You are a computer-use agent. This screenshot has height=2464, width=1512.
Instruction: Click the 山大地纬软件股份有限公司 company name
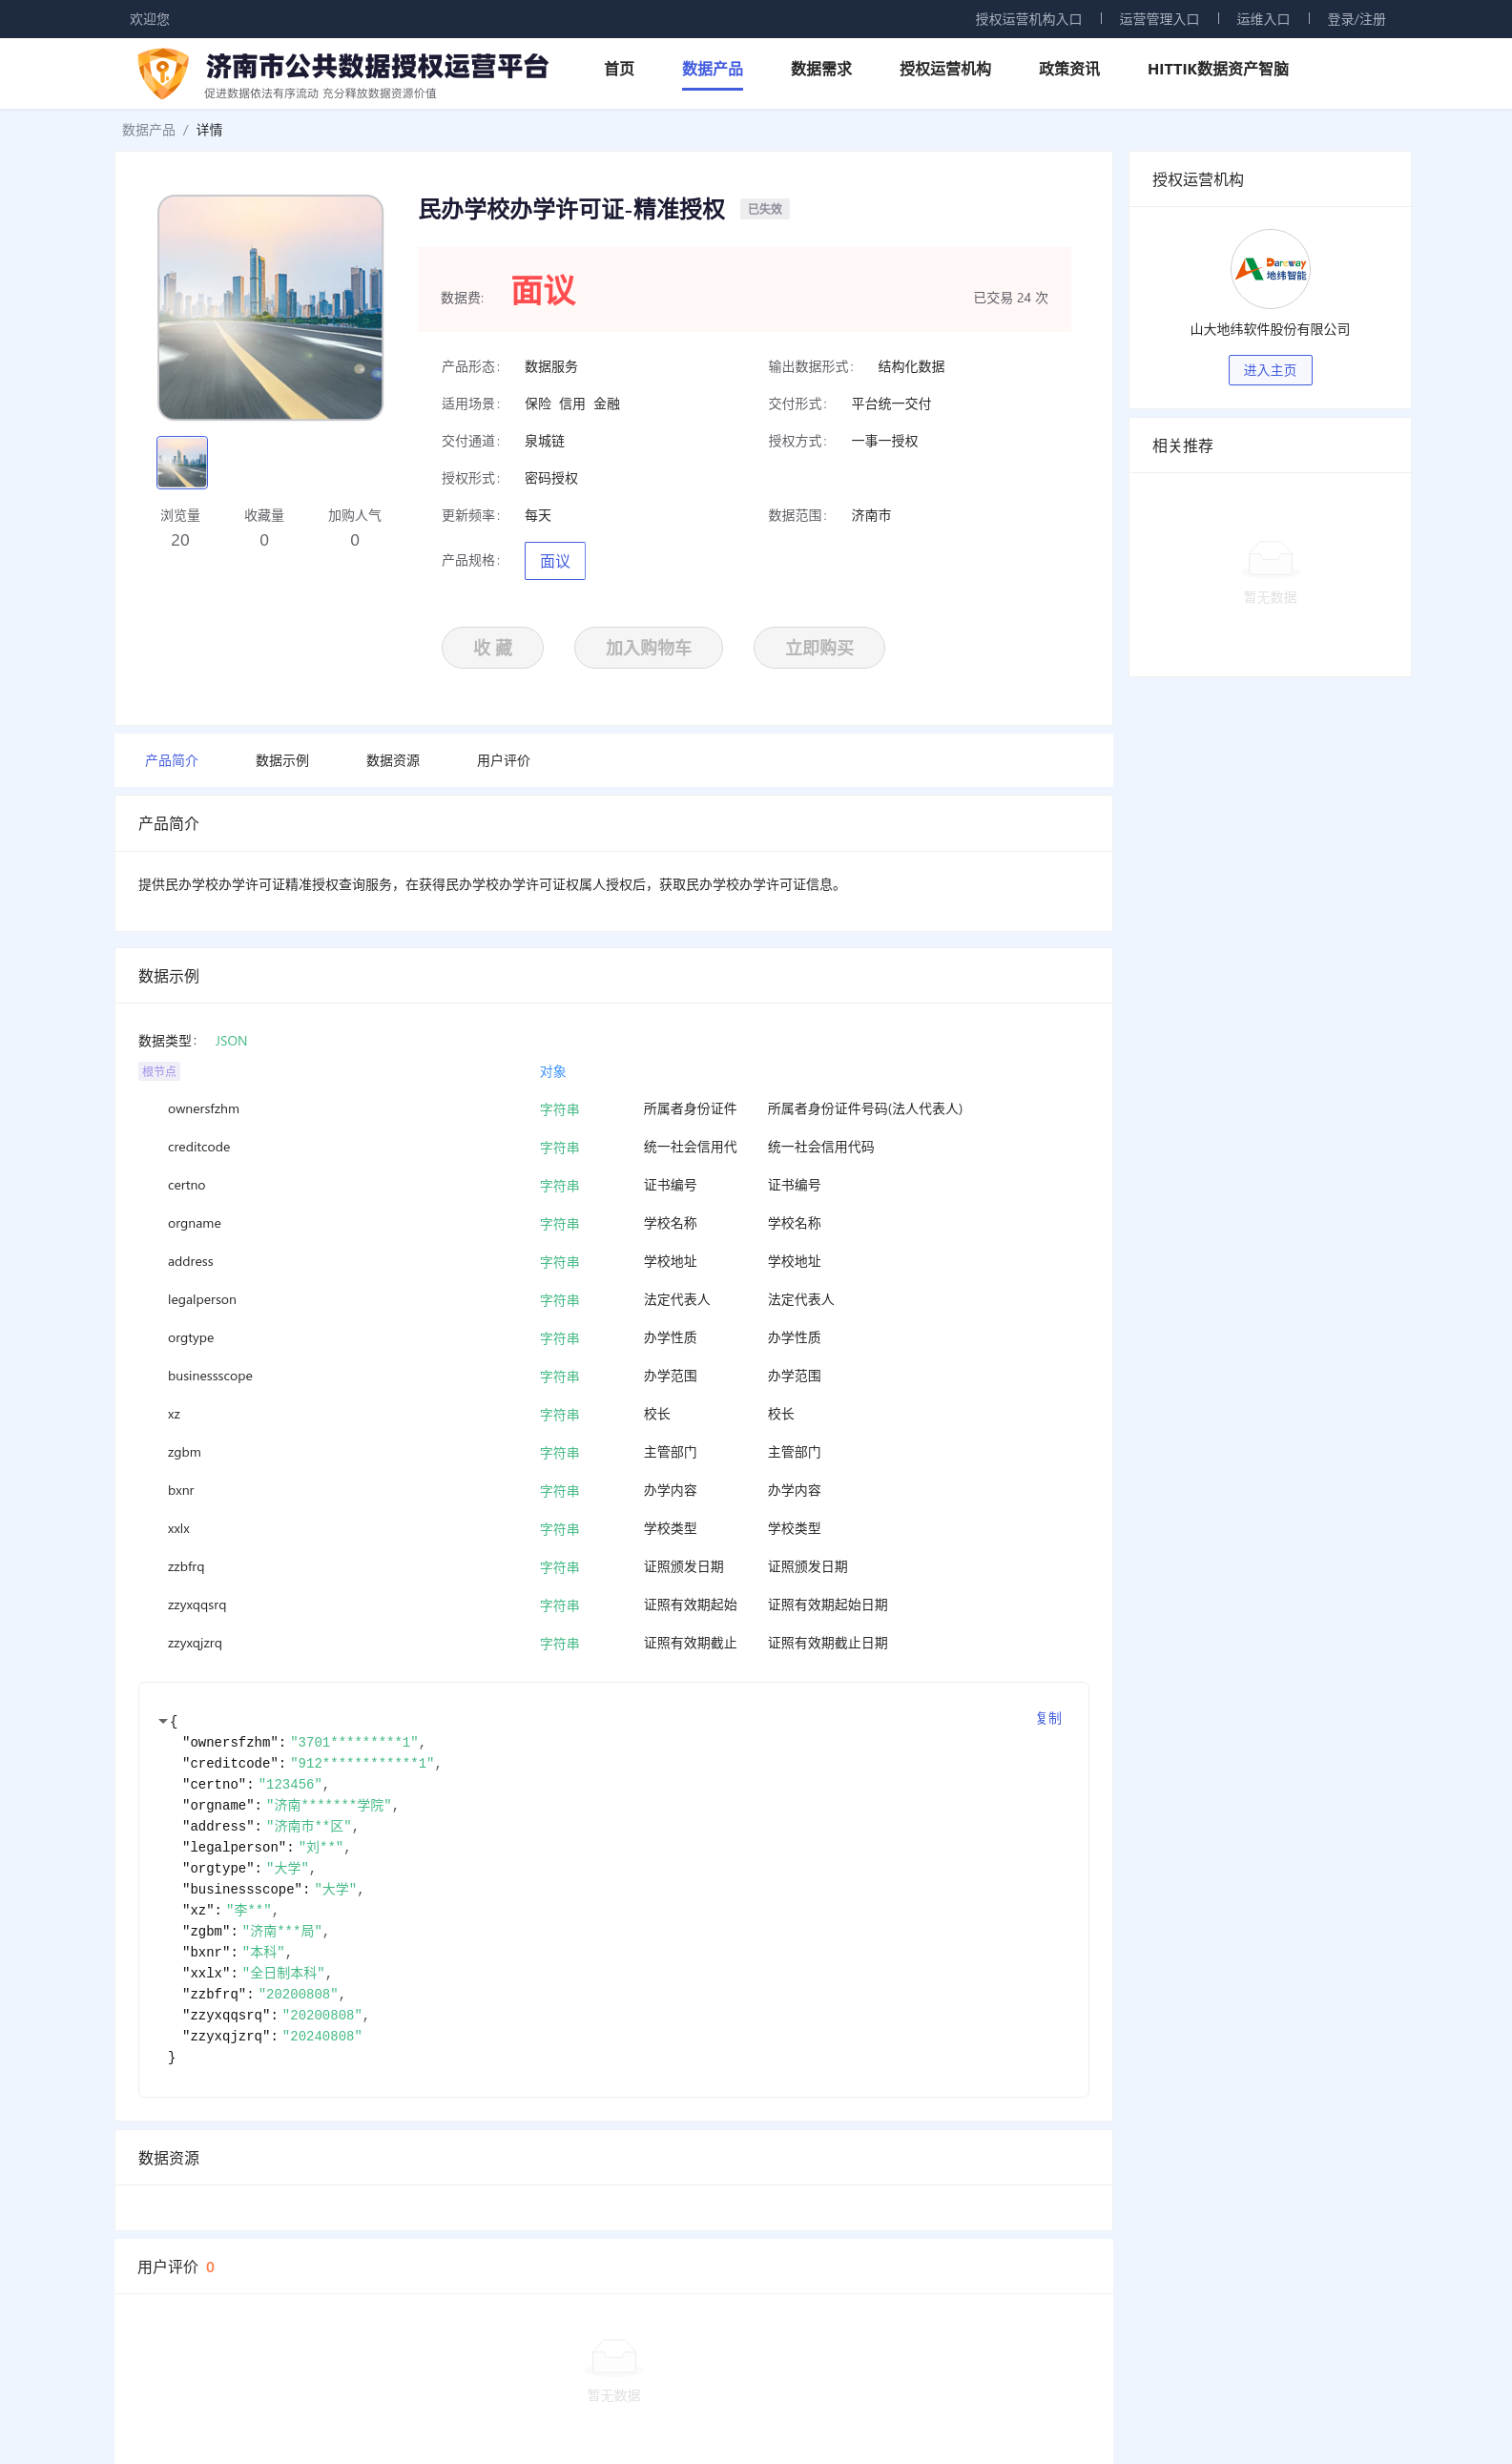point(1270,329)
